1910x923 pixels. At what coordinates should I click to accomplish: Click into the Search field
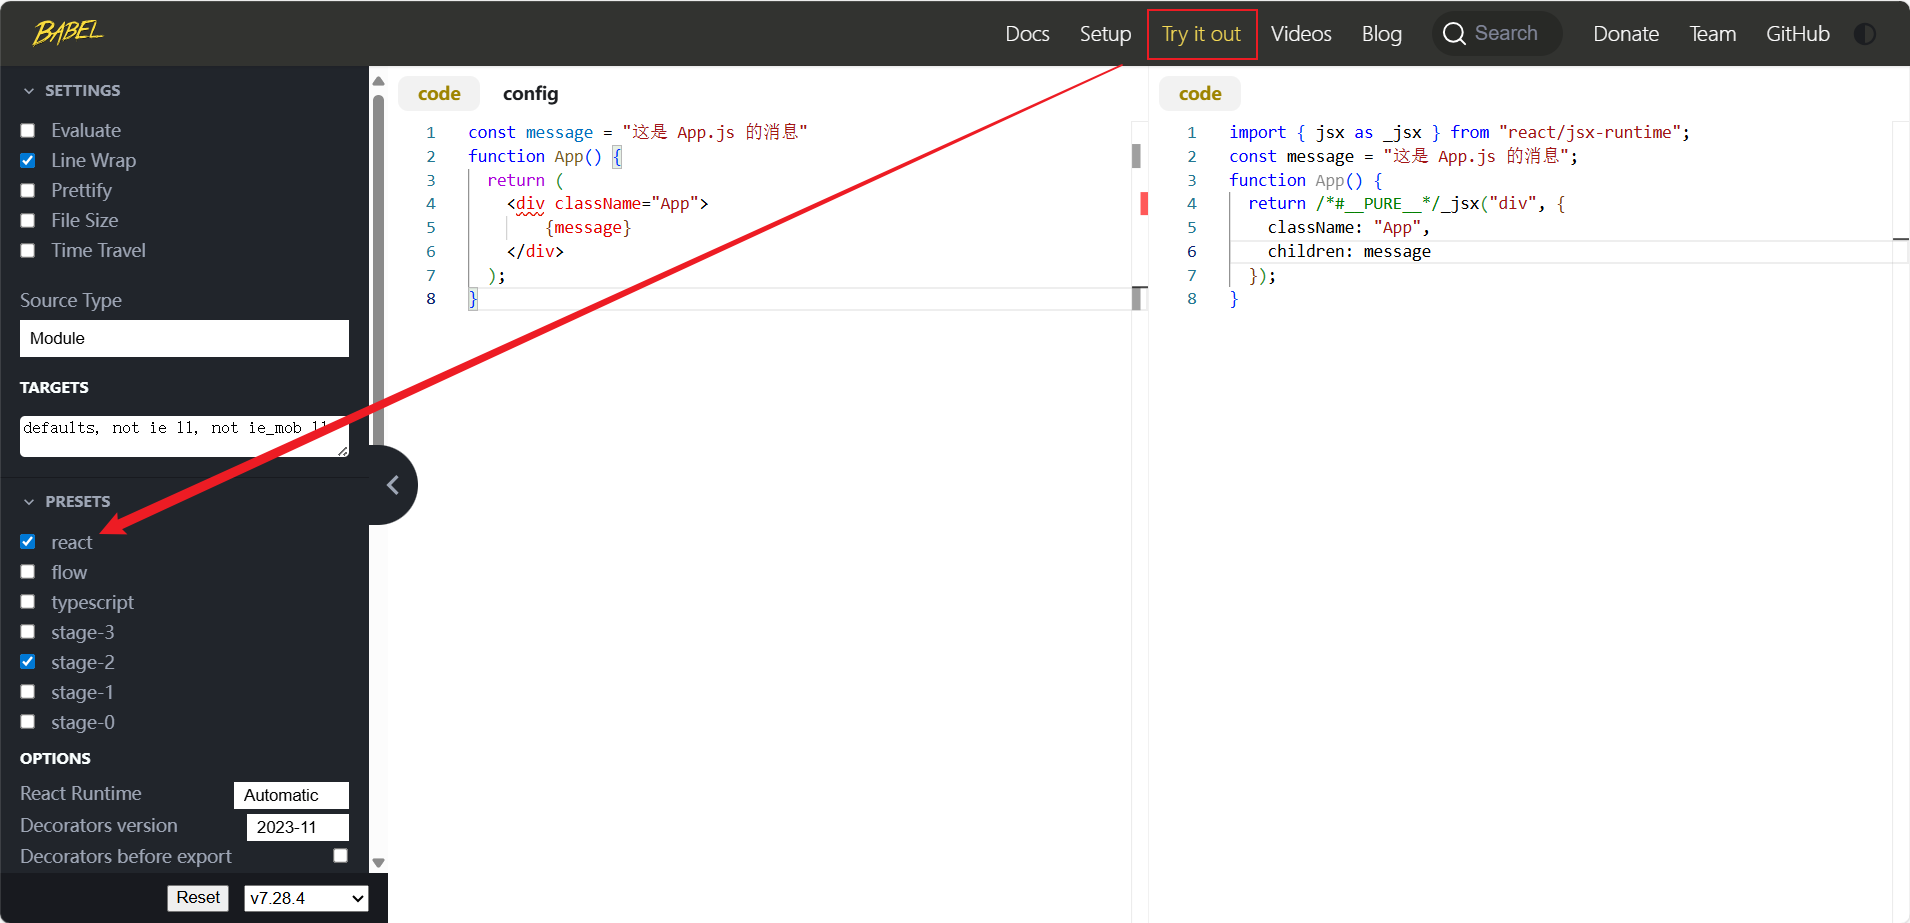1497,34
